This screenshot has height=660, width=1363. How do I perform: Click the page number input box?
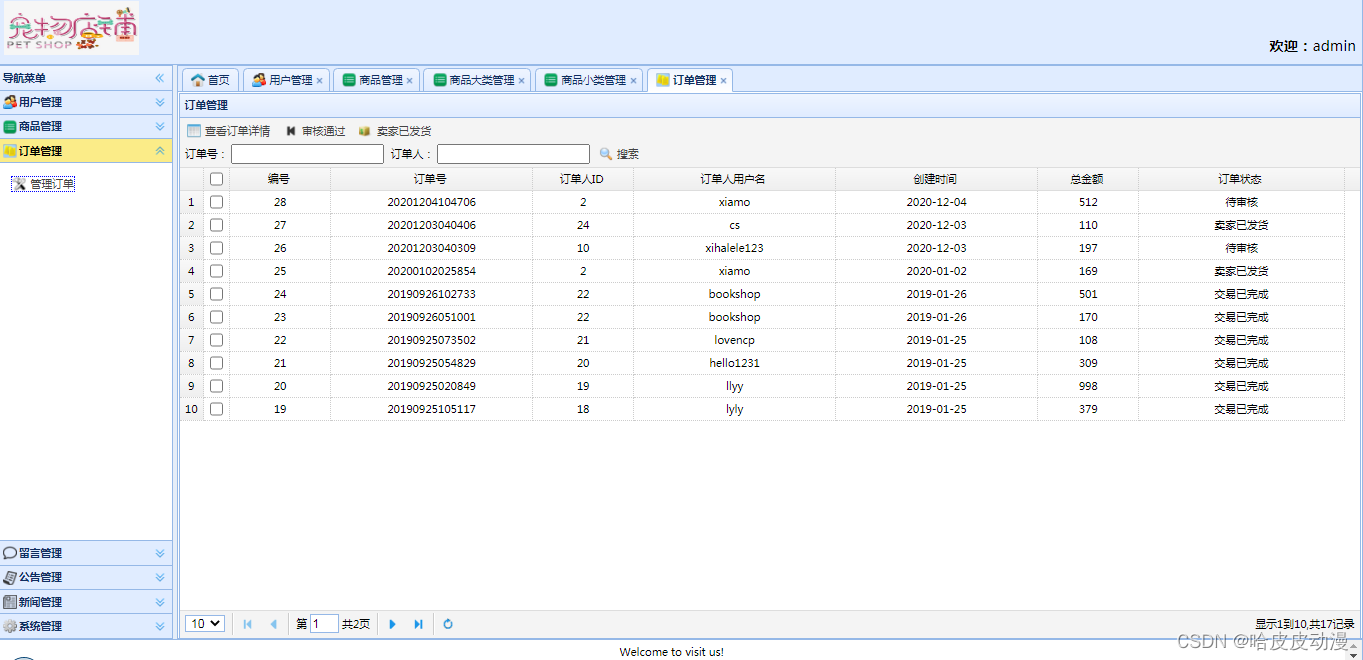coord(324,624)
